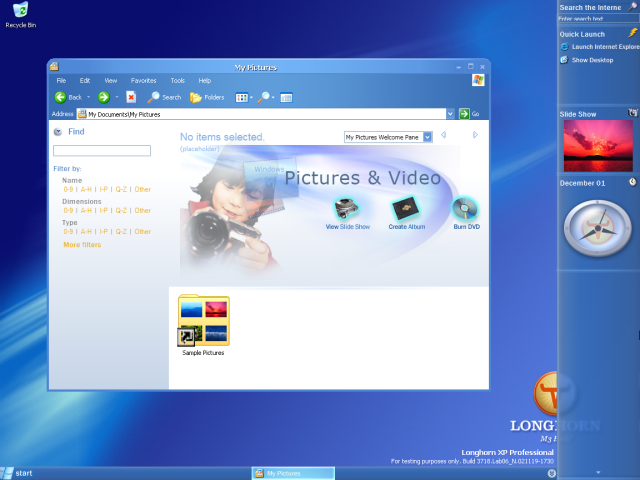The image size is (640, 480).
Task: Expand the Views dropdown arrow
Action: point(251,98)
